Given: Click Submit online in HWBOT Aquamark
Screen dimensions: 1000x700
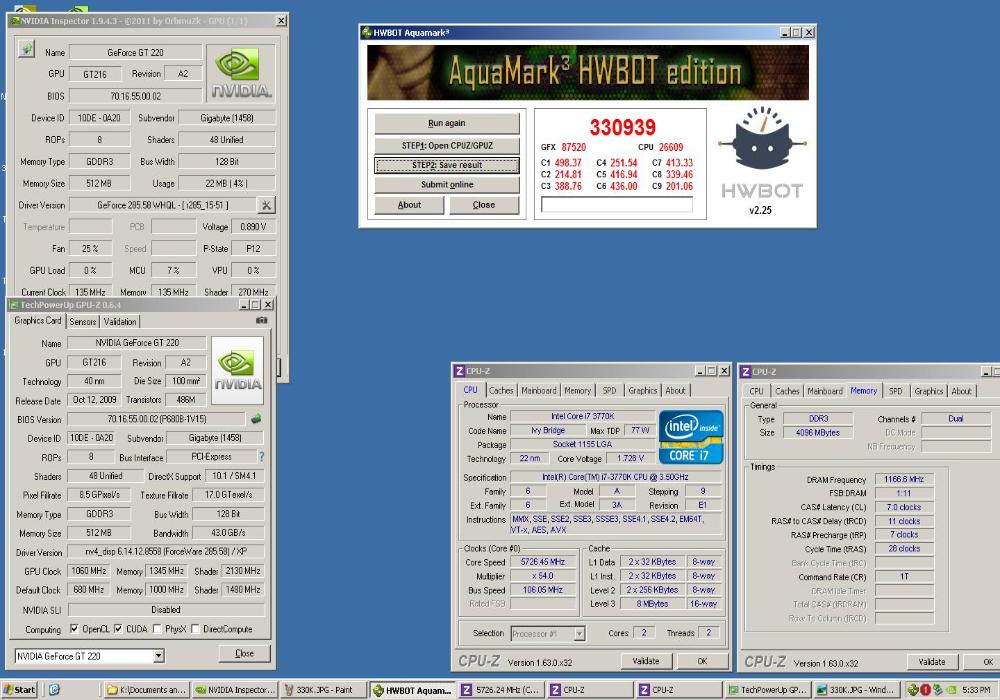Looking at the screenshot, I should tap(447, 185).
